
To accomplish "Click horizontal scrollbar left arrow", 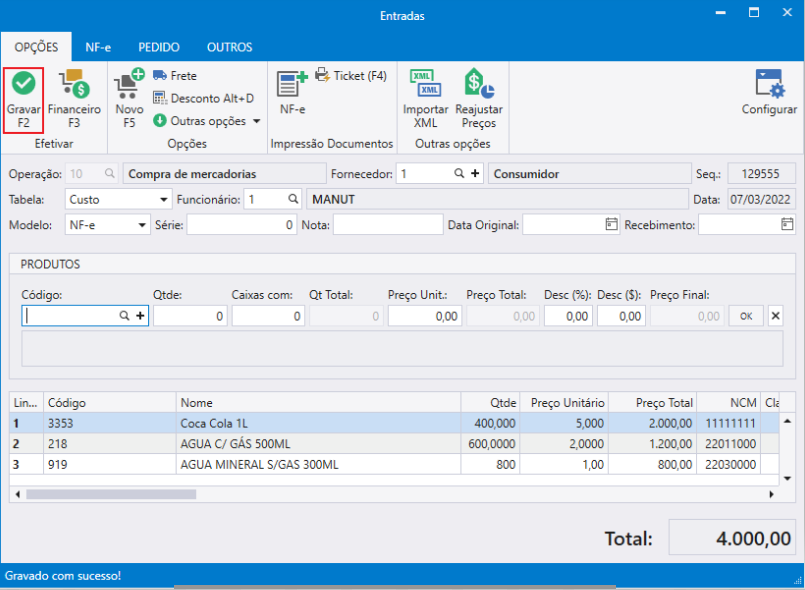I will click(x=17, y=494).
